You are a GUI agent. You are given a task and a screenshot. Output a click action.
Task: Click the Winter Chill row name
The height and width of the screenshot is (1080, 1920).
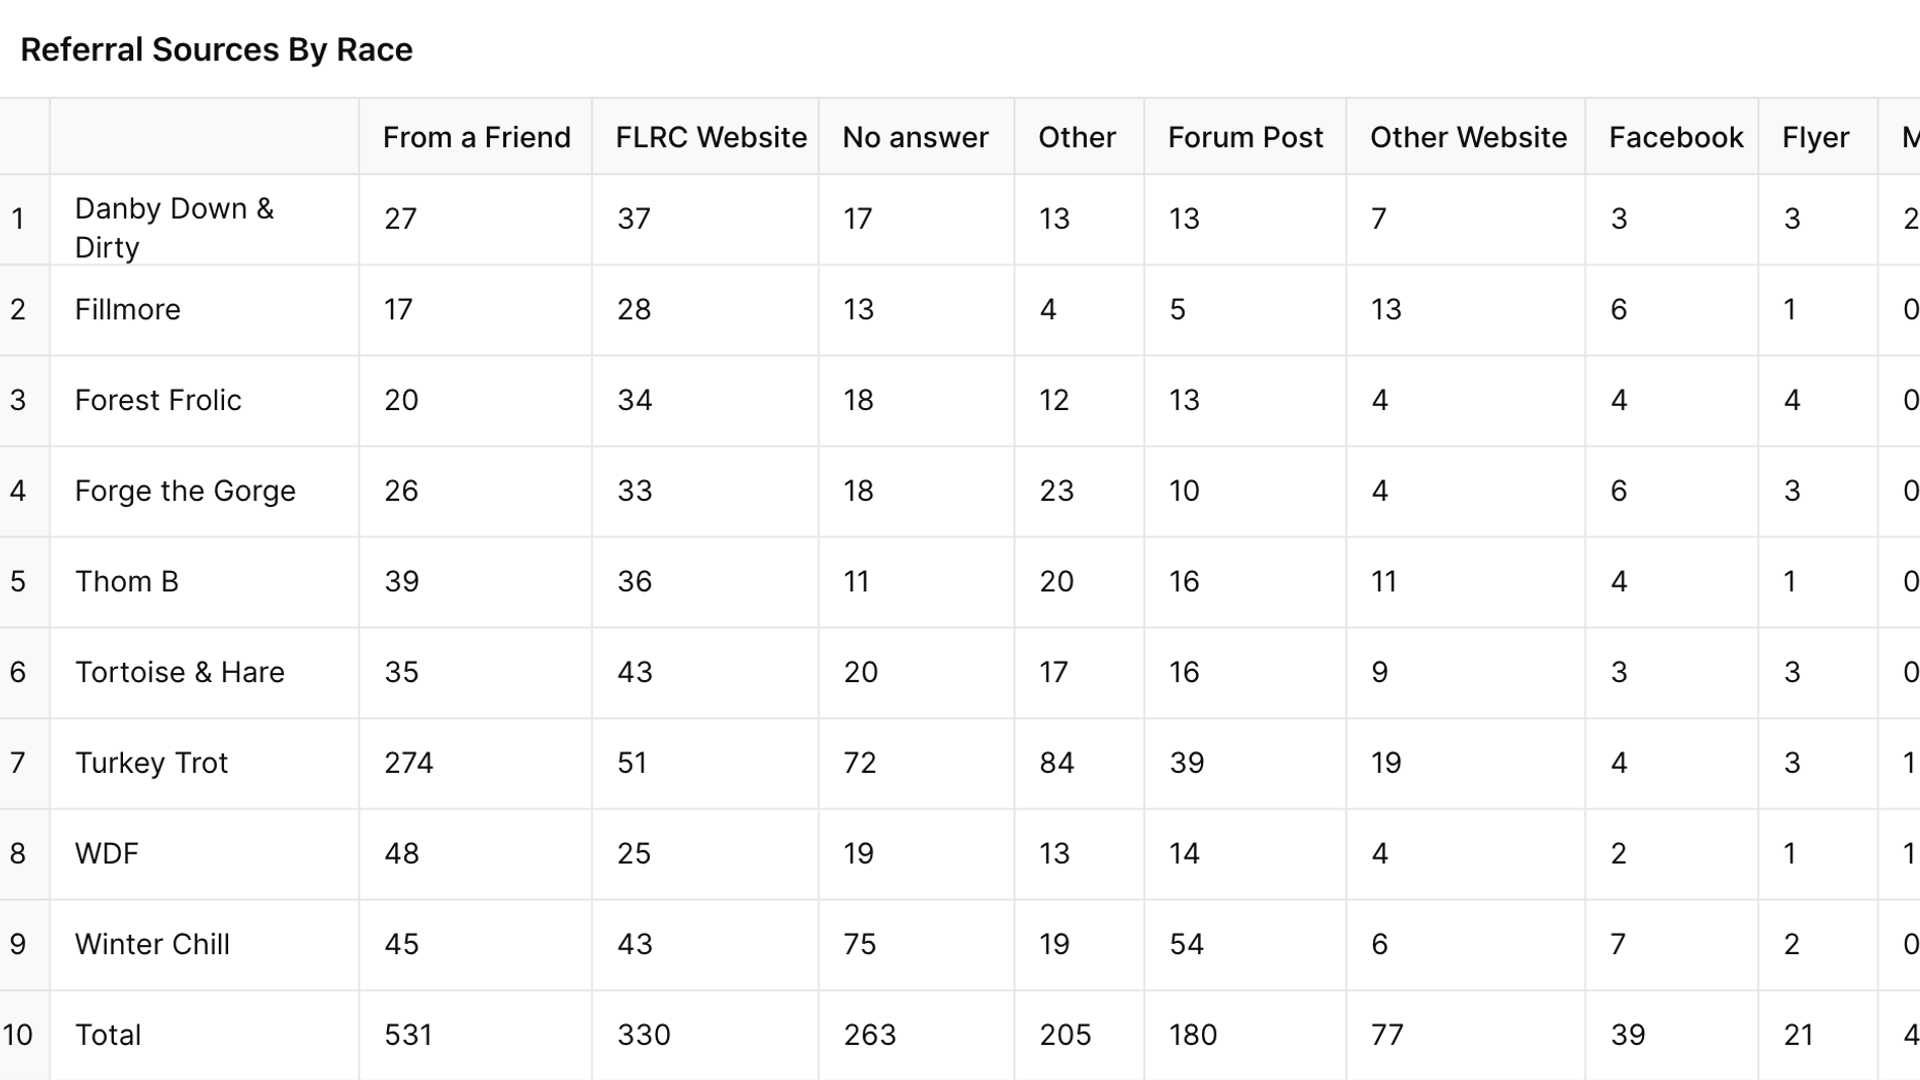tap(152, 944)
